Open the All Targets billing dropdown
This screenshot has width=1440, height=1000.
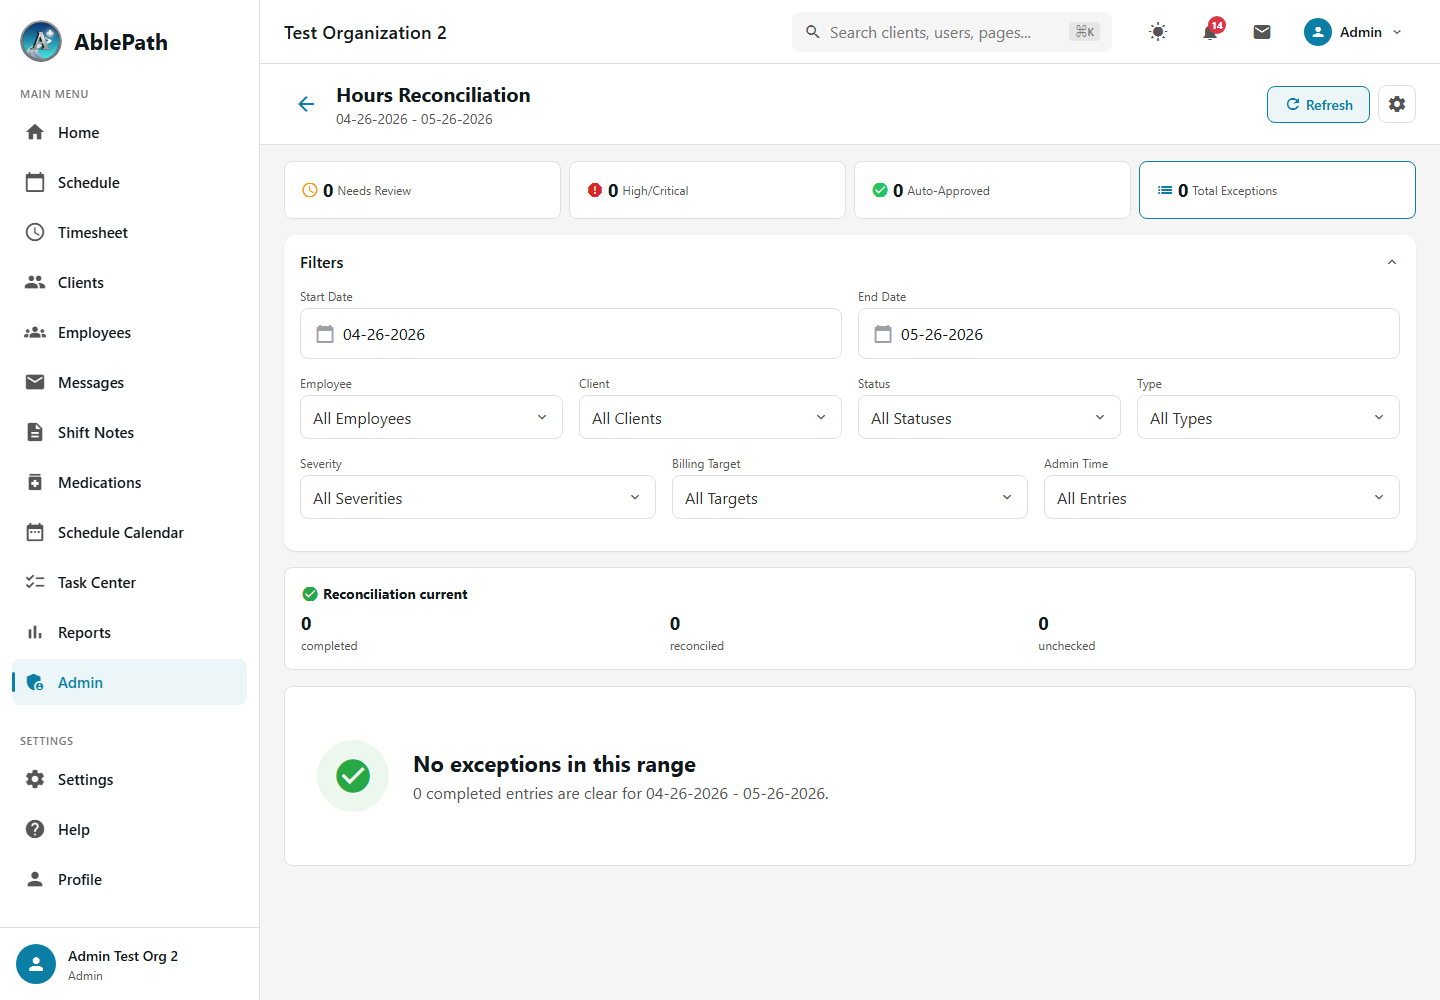coord(850,497)
